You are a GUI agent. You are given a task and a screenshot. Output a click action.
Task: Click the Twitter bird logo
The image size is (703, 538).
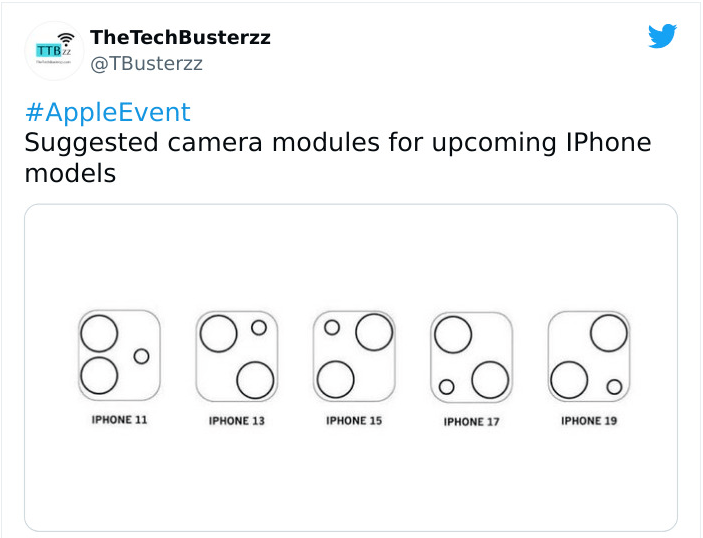(x=662, y=36)
